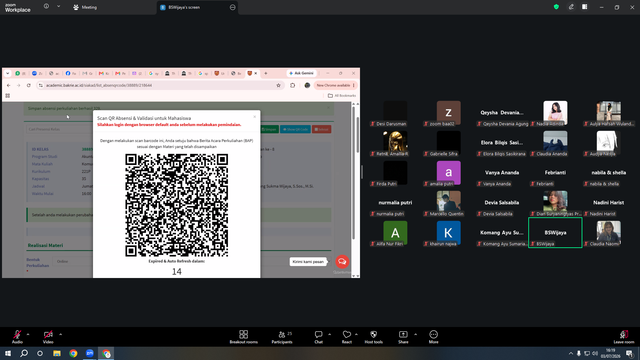Open green encryption shield icon
This screenshot has height=360, width=640.
[556, 7]
